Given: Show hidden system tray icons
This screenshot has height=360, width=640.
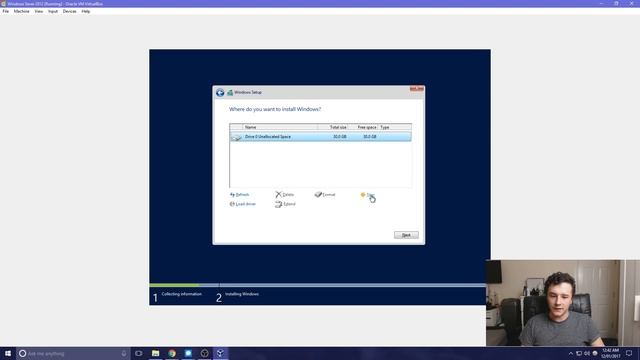Looking at the screenshot, I should coord(571,353).
